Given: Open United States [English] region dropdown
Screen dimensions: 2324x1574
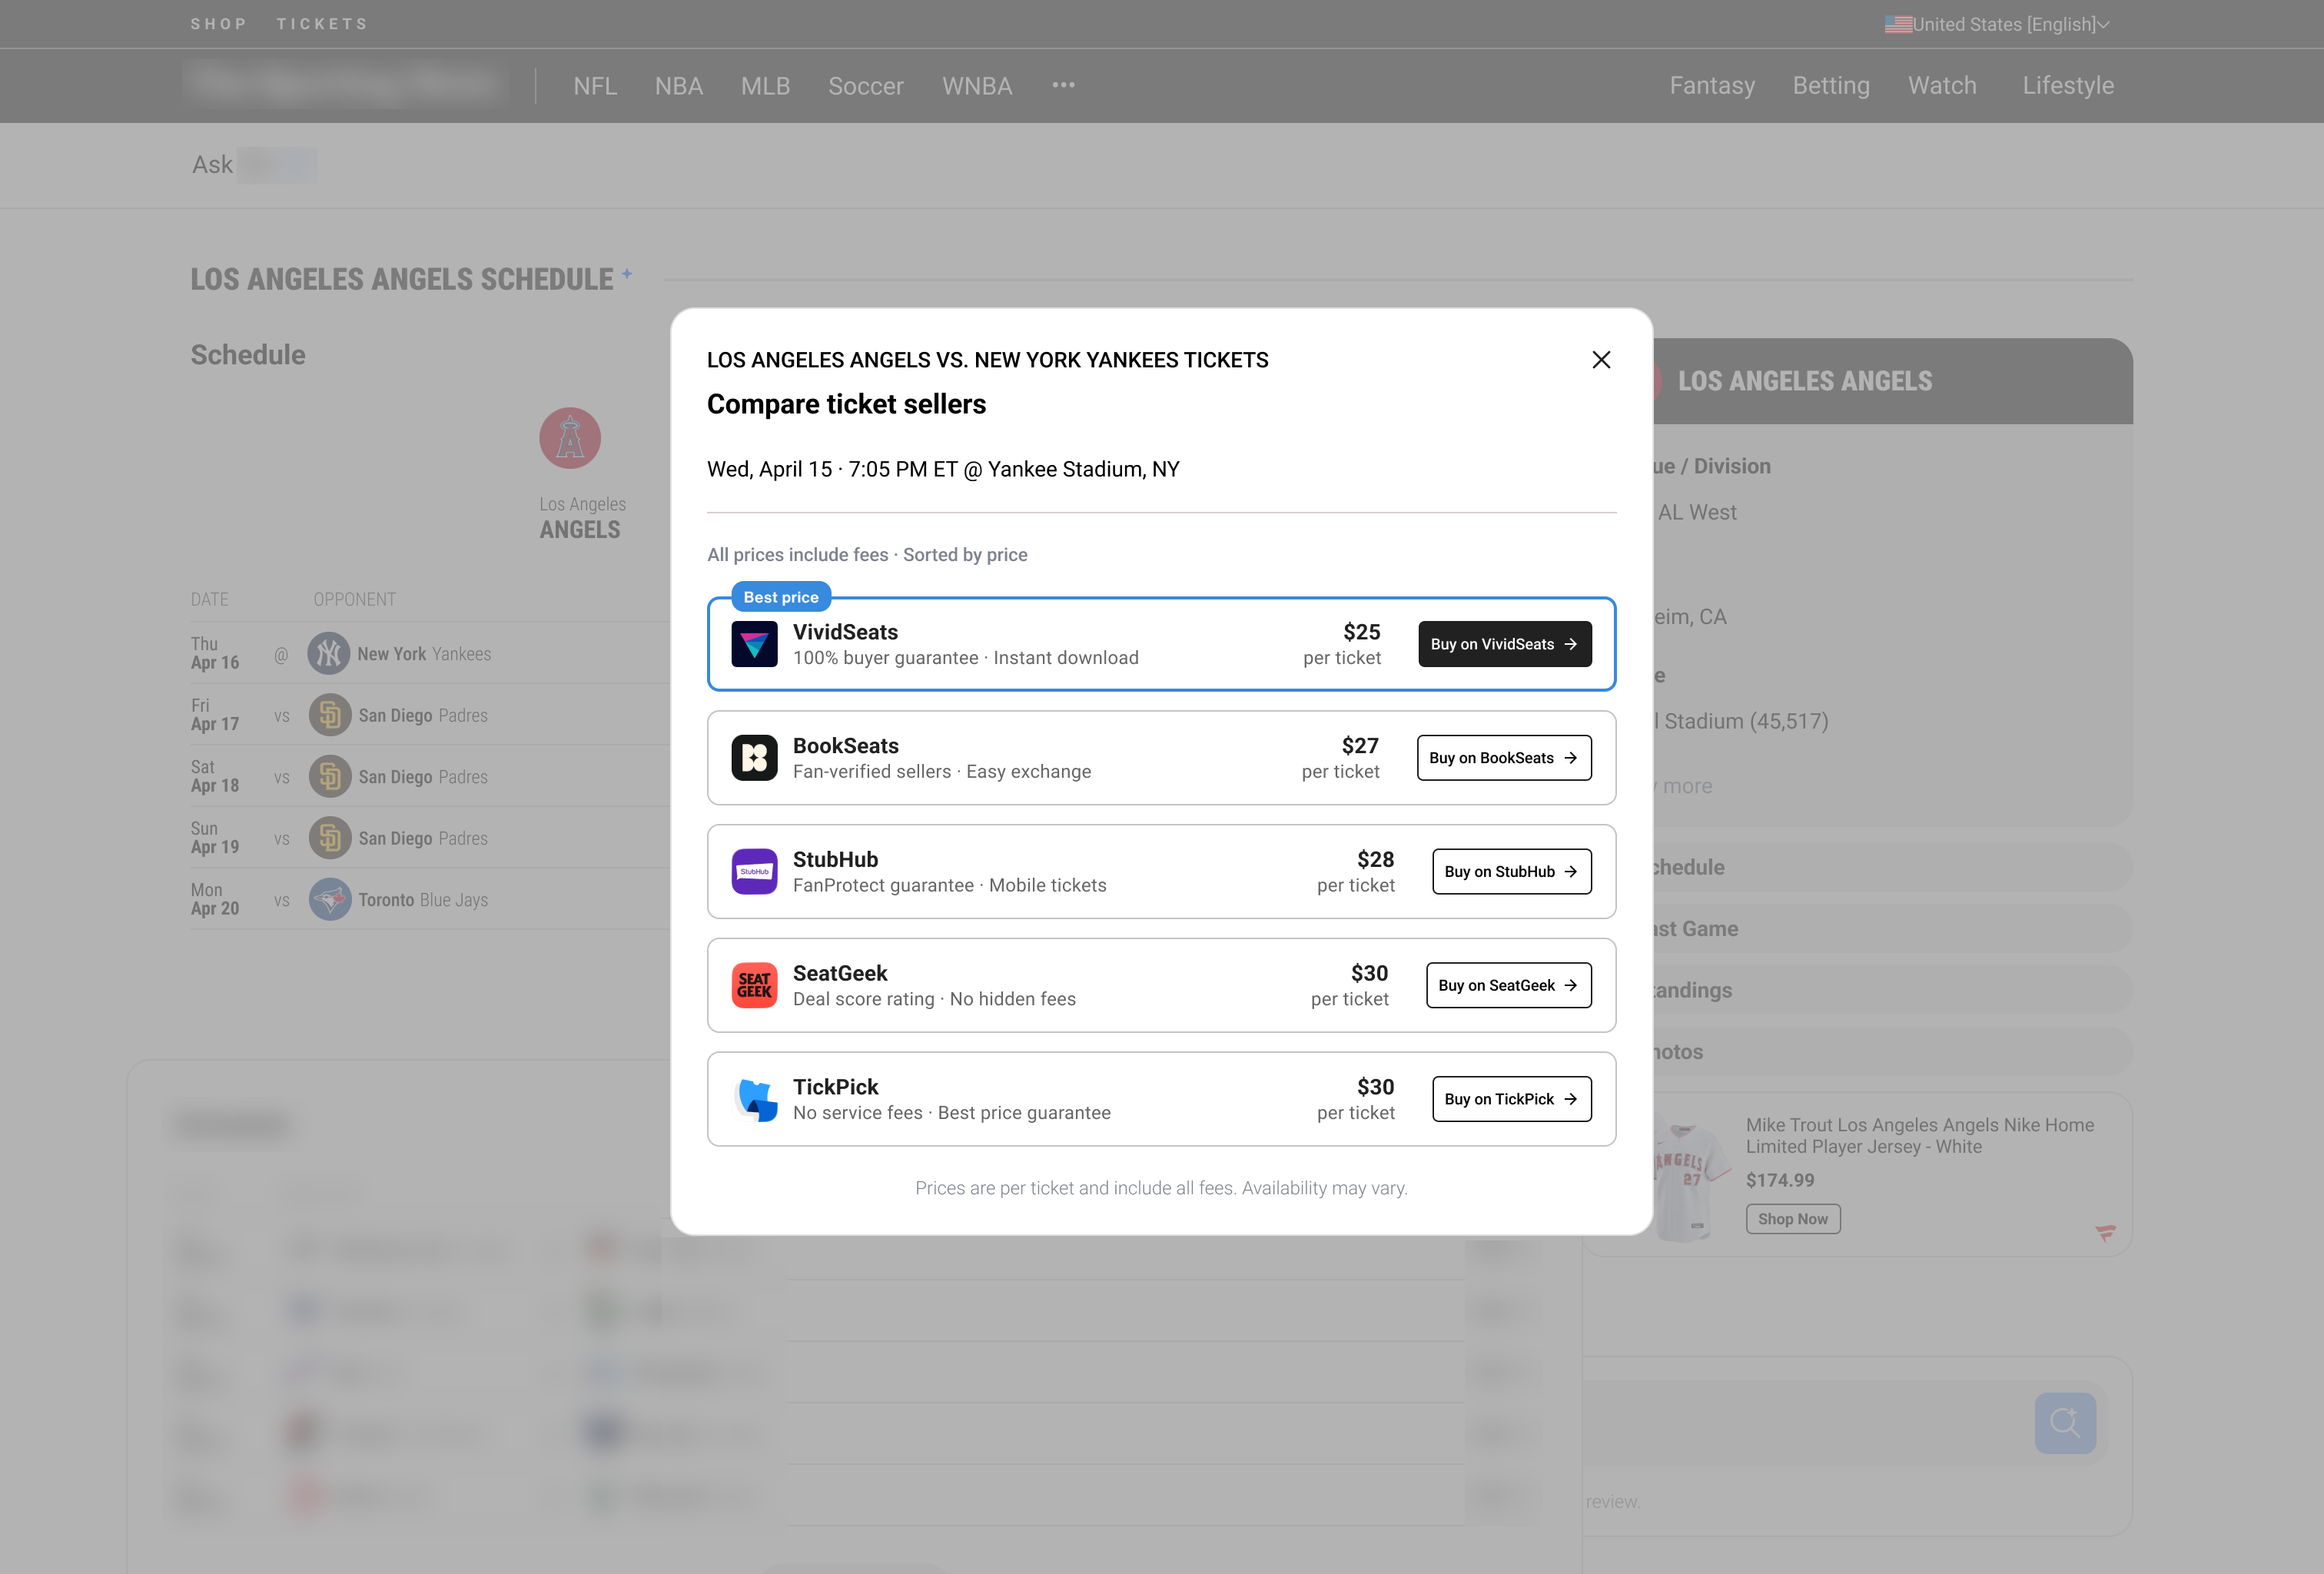Looking at the screenshot, I should (x=1998, y=24).
